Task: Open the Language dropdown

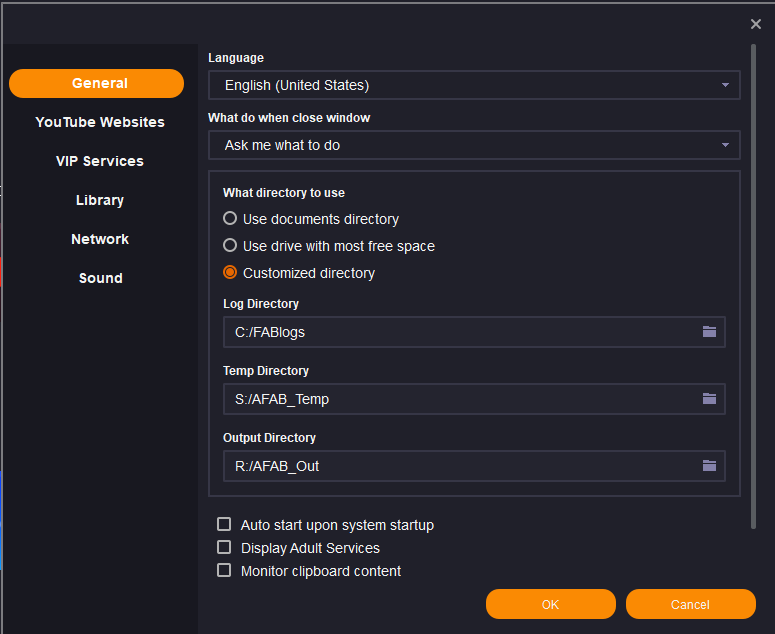Action: (x=474, y=85)
